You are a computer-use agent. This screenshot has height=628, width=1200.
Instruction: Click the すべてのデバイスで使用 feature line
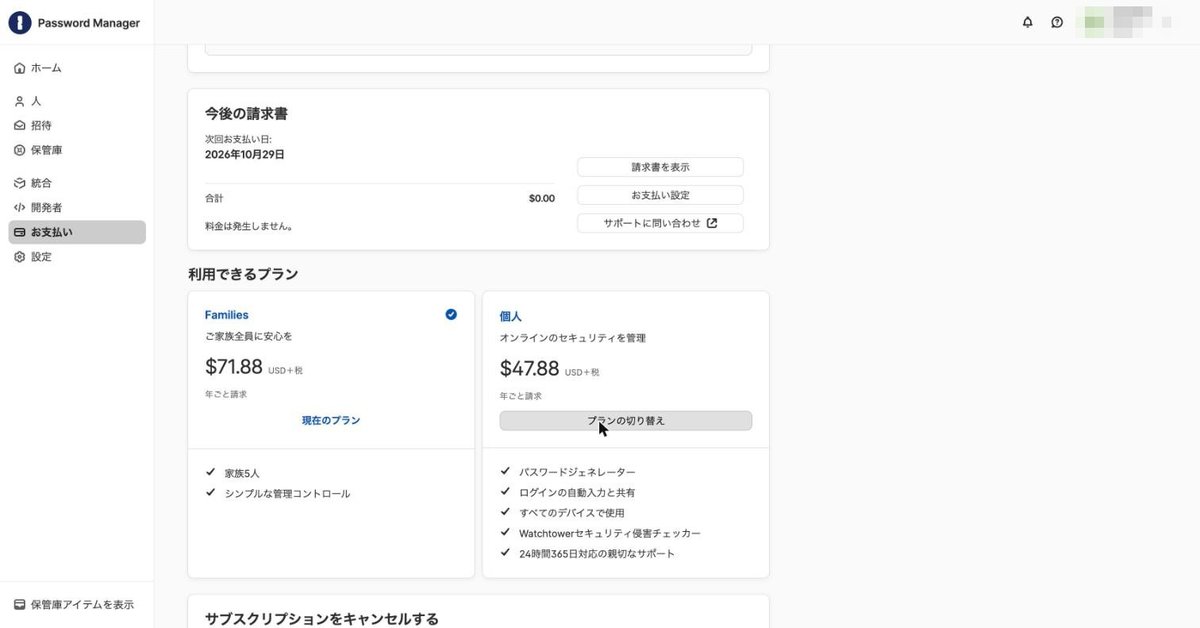tap(572, 513)
